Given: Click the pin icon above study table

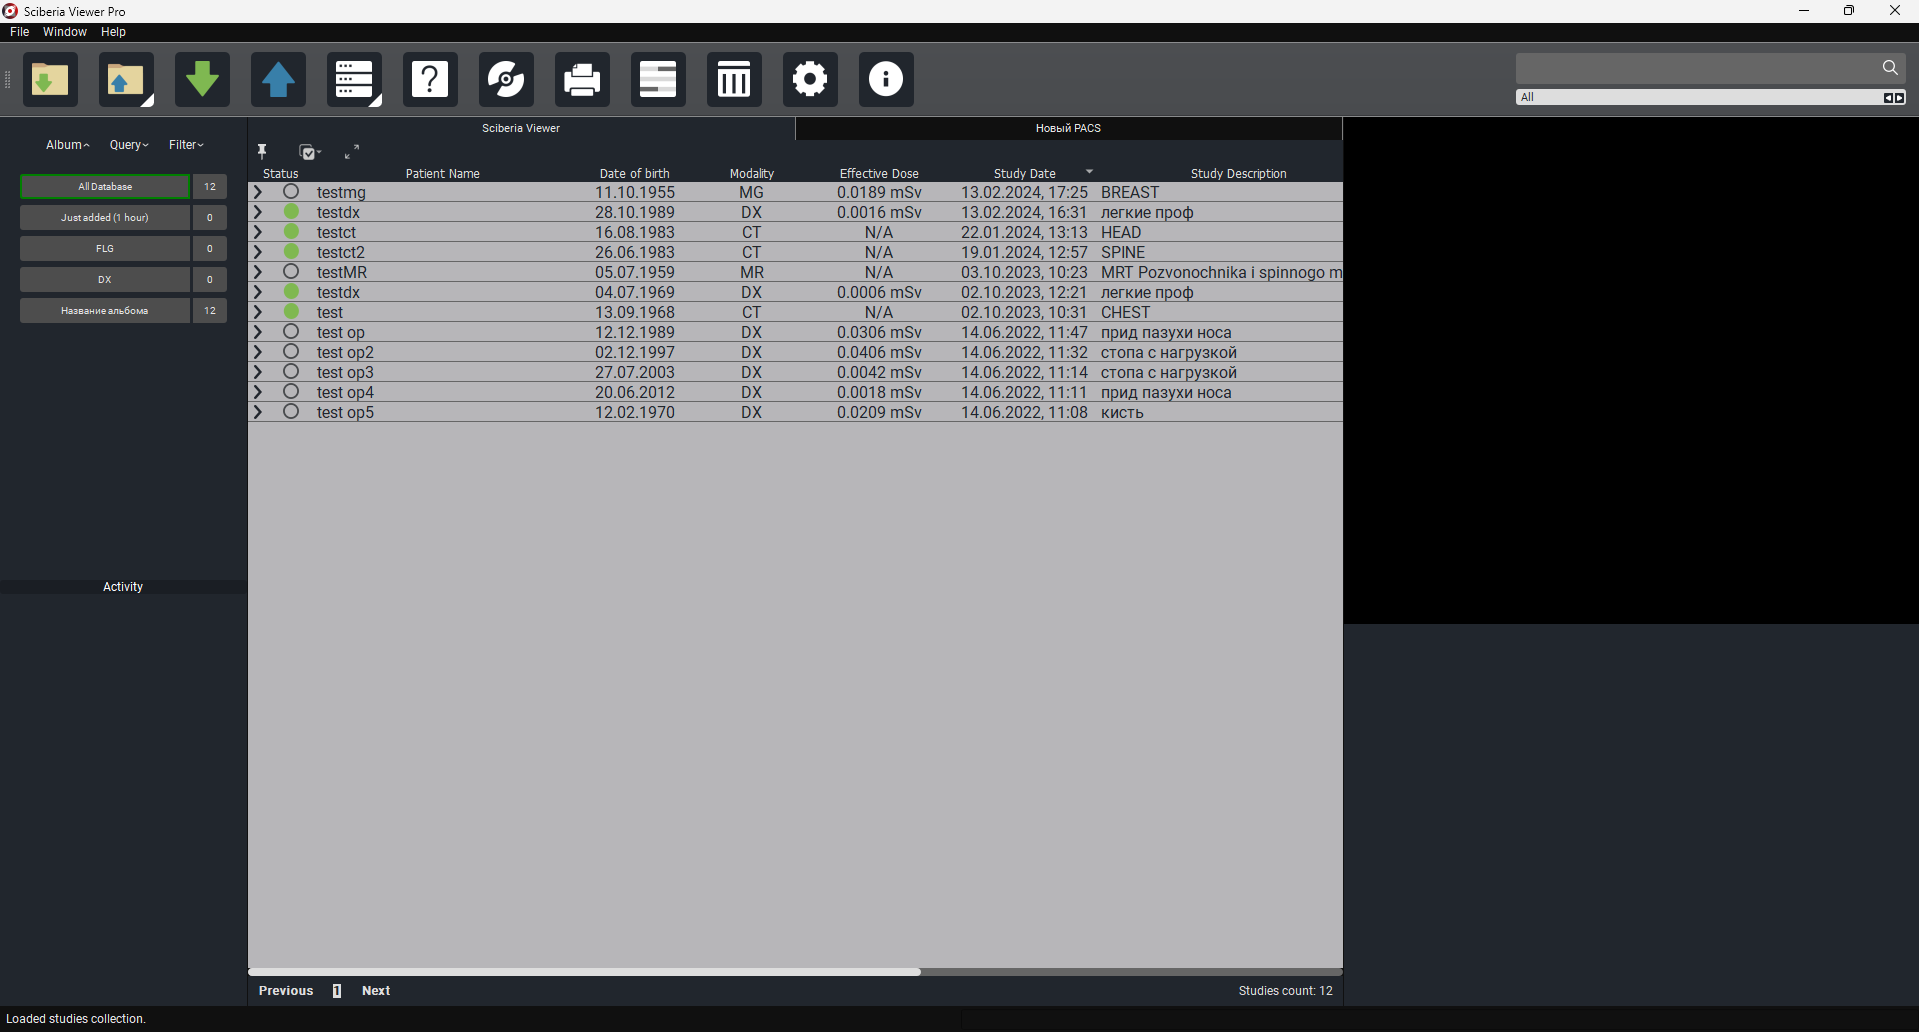Looking at the screenshot, I should click(x=262, y=152).
